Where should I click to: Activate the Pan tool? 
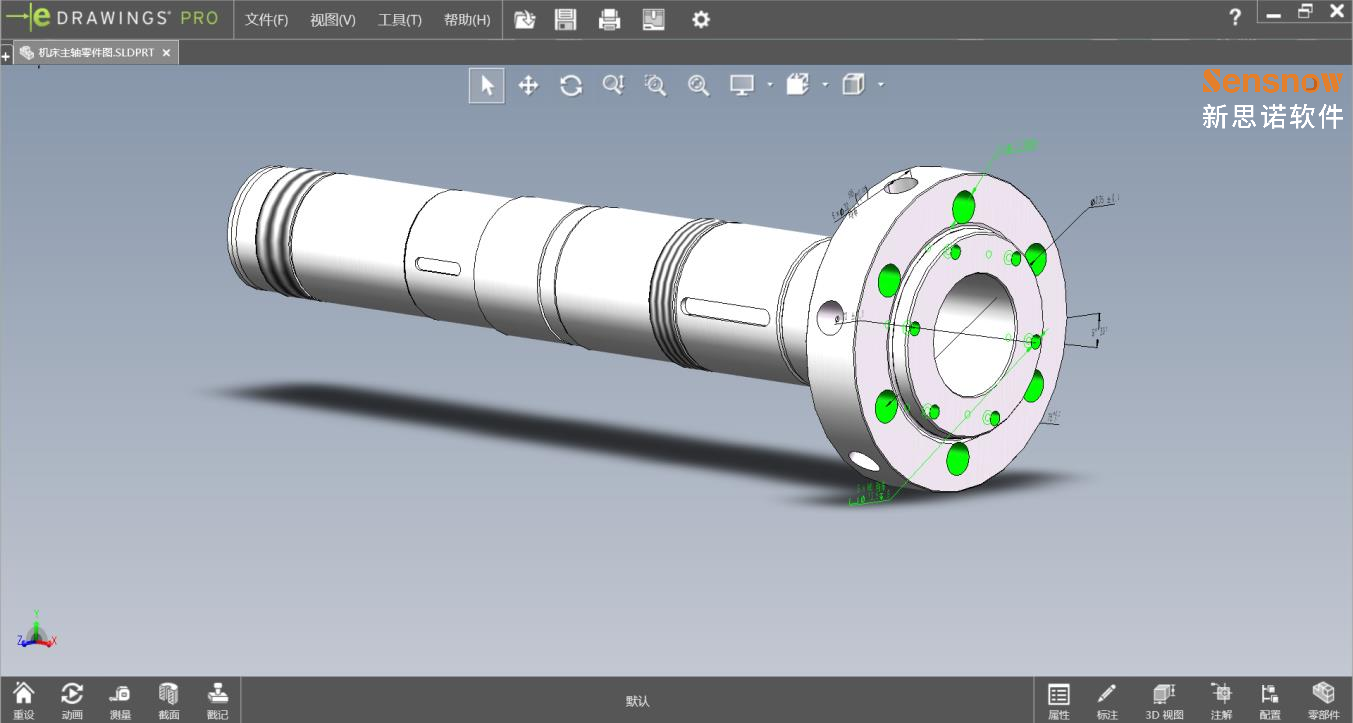[x=529, y=85]
